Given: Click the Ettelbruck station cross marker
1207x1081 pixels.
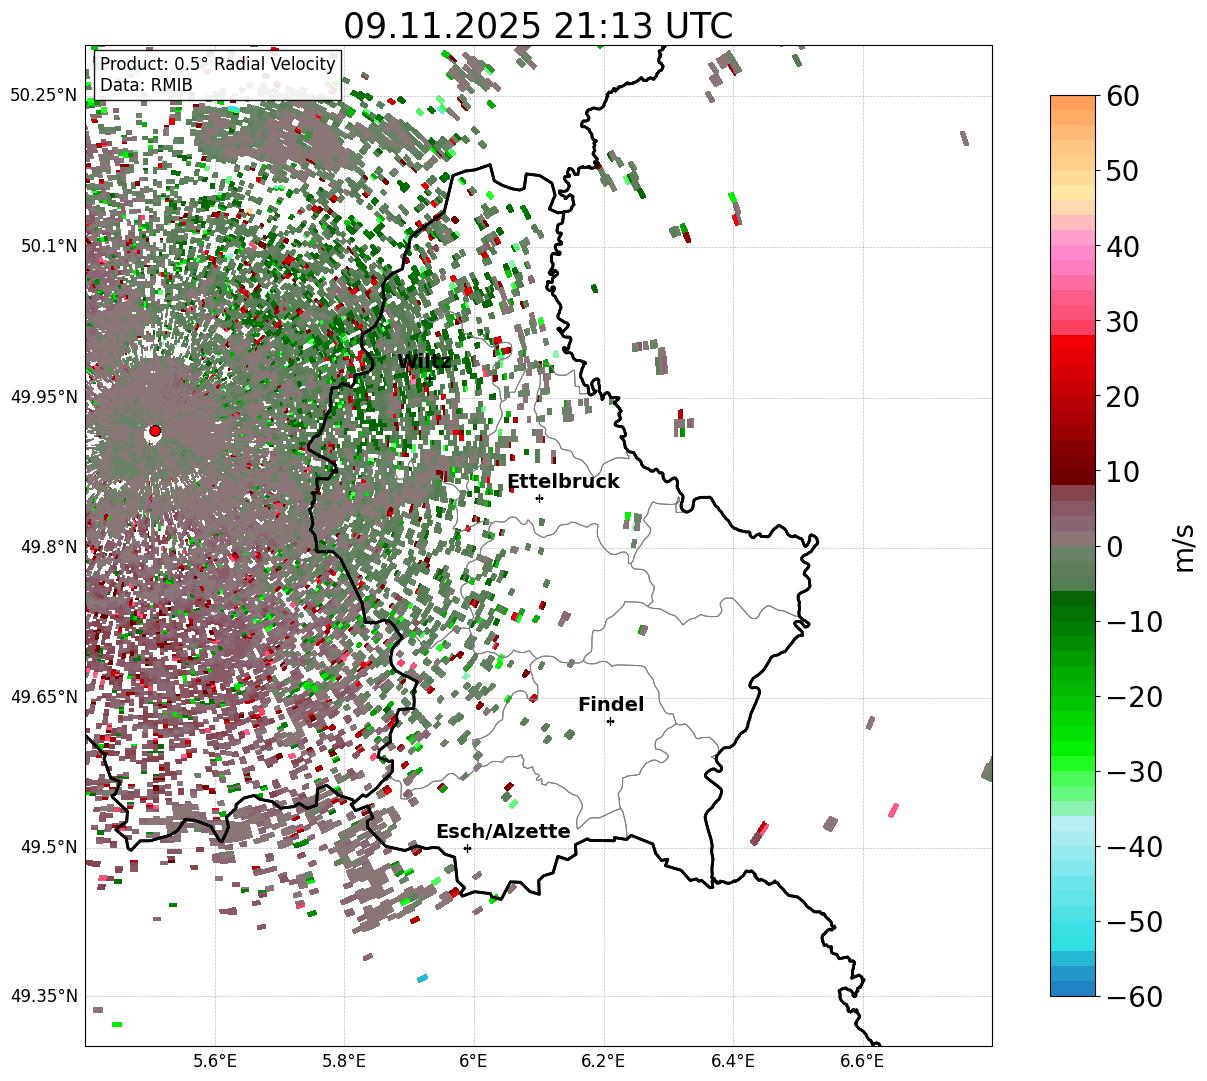Looking at the screenshot, I should pos(539,498).
